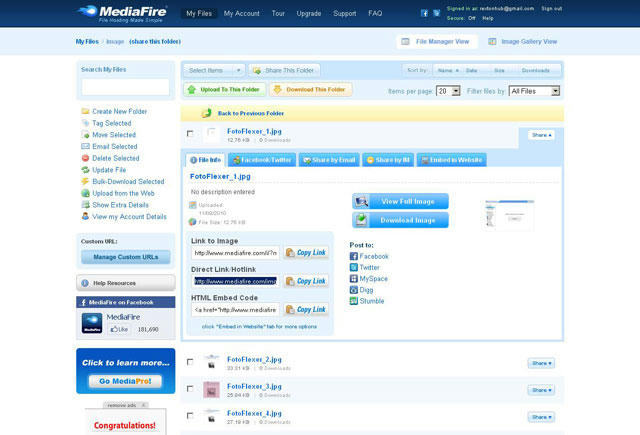Screen dimensions: 640x435
Task: Click the MediaFire Facebook page avatar
Action: click(92, 323)
